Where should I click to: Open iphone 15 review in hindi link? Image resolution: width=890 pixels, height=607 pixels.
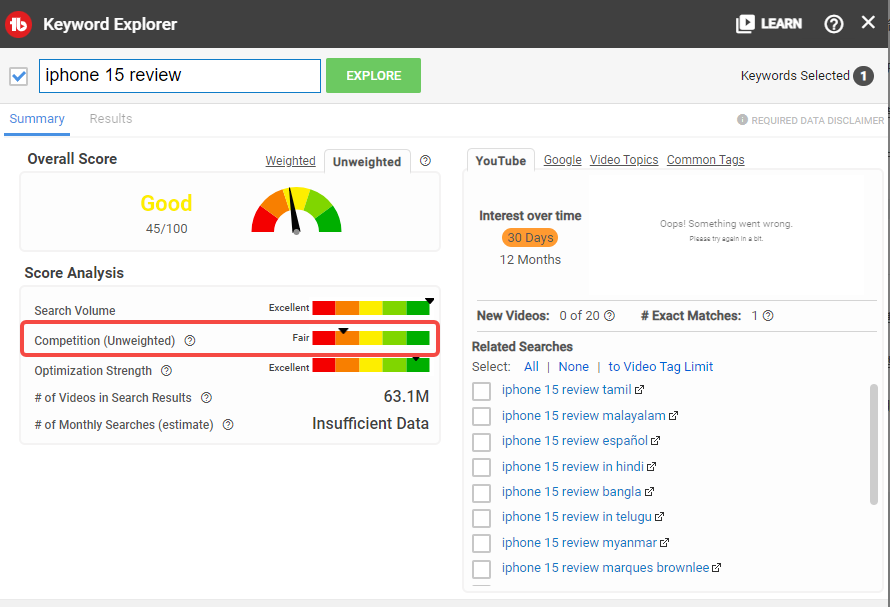tap(573, 467)
